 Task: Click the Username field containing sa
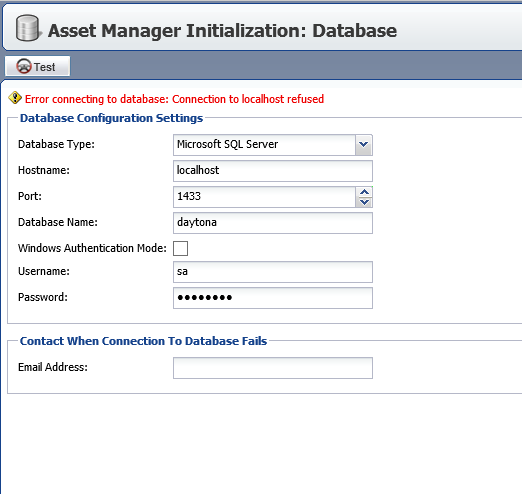point(273,272)
